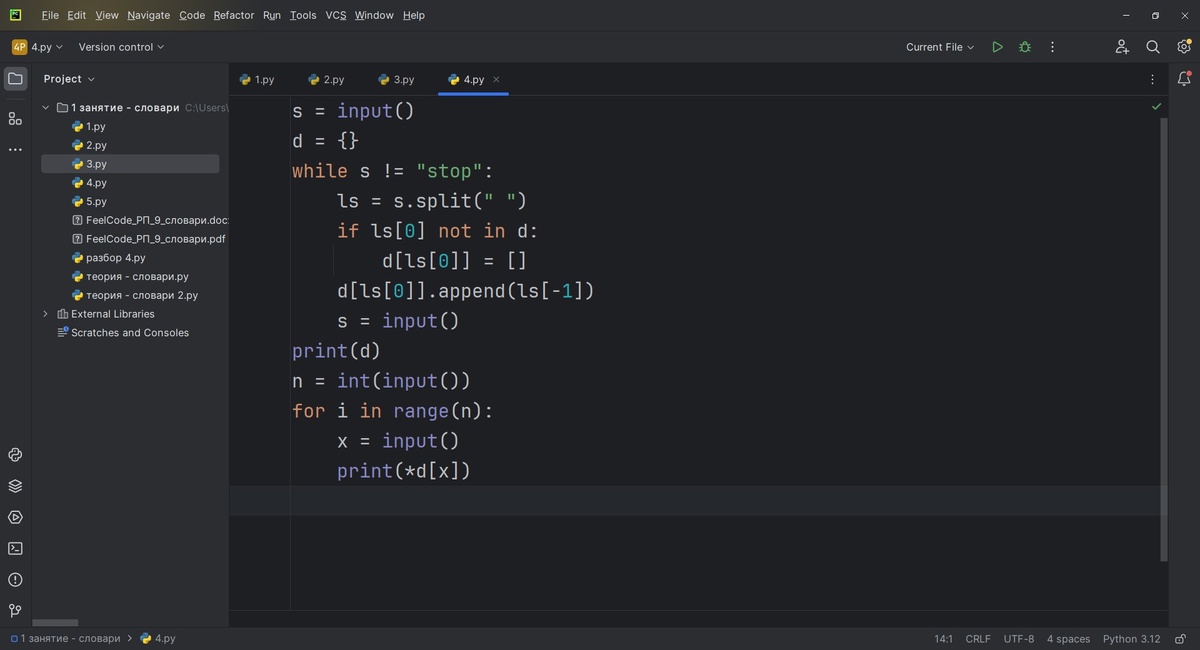
Task: Open the Services tool window
Action: click(14, 517)
